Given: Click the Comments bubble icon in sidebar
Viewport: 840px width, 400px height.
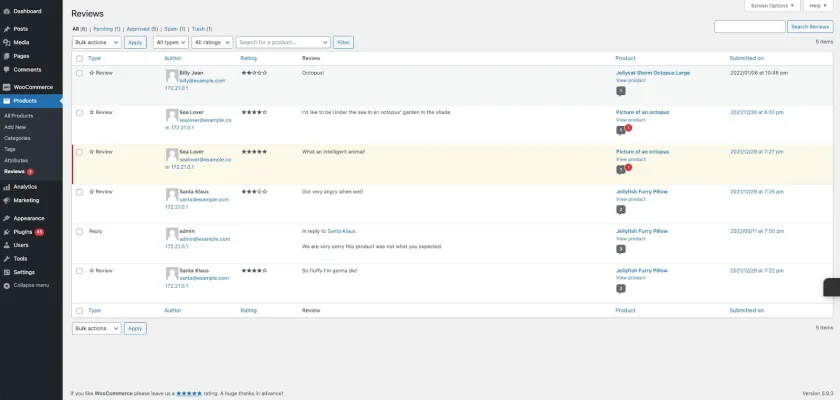Looking at the screenshot, I should coord(6,70).
